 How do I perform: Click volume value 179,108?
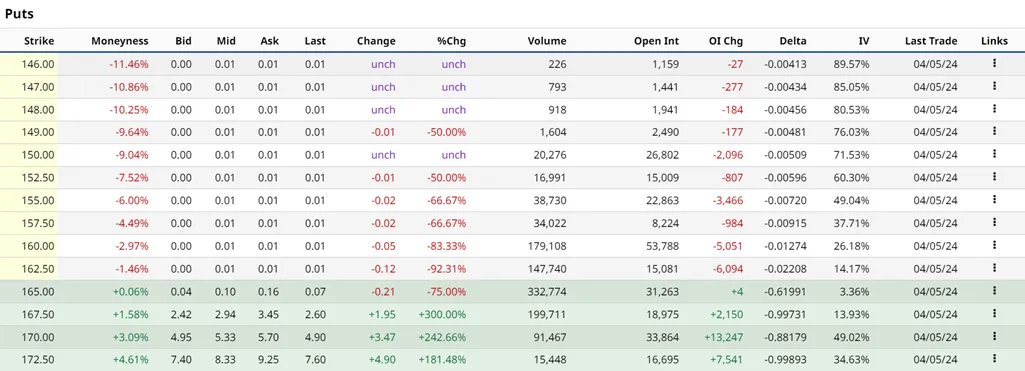pos(546,246)
